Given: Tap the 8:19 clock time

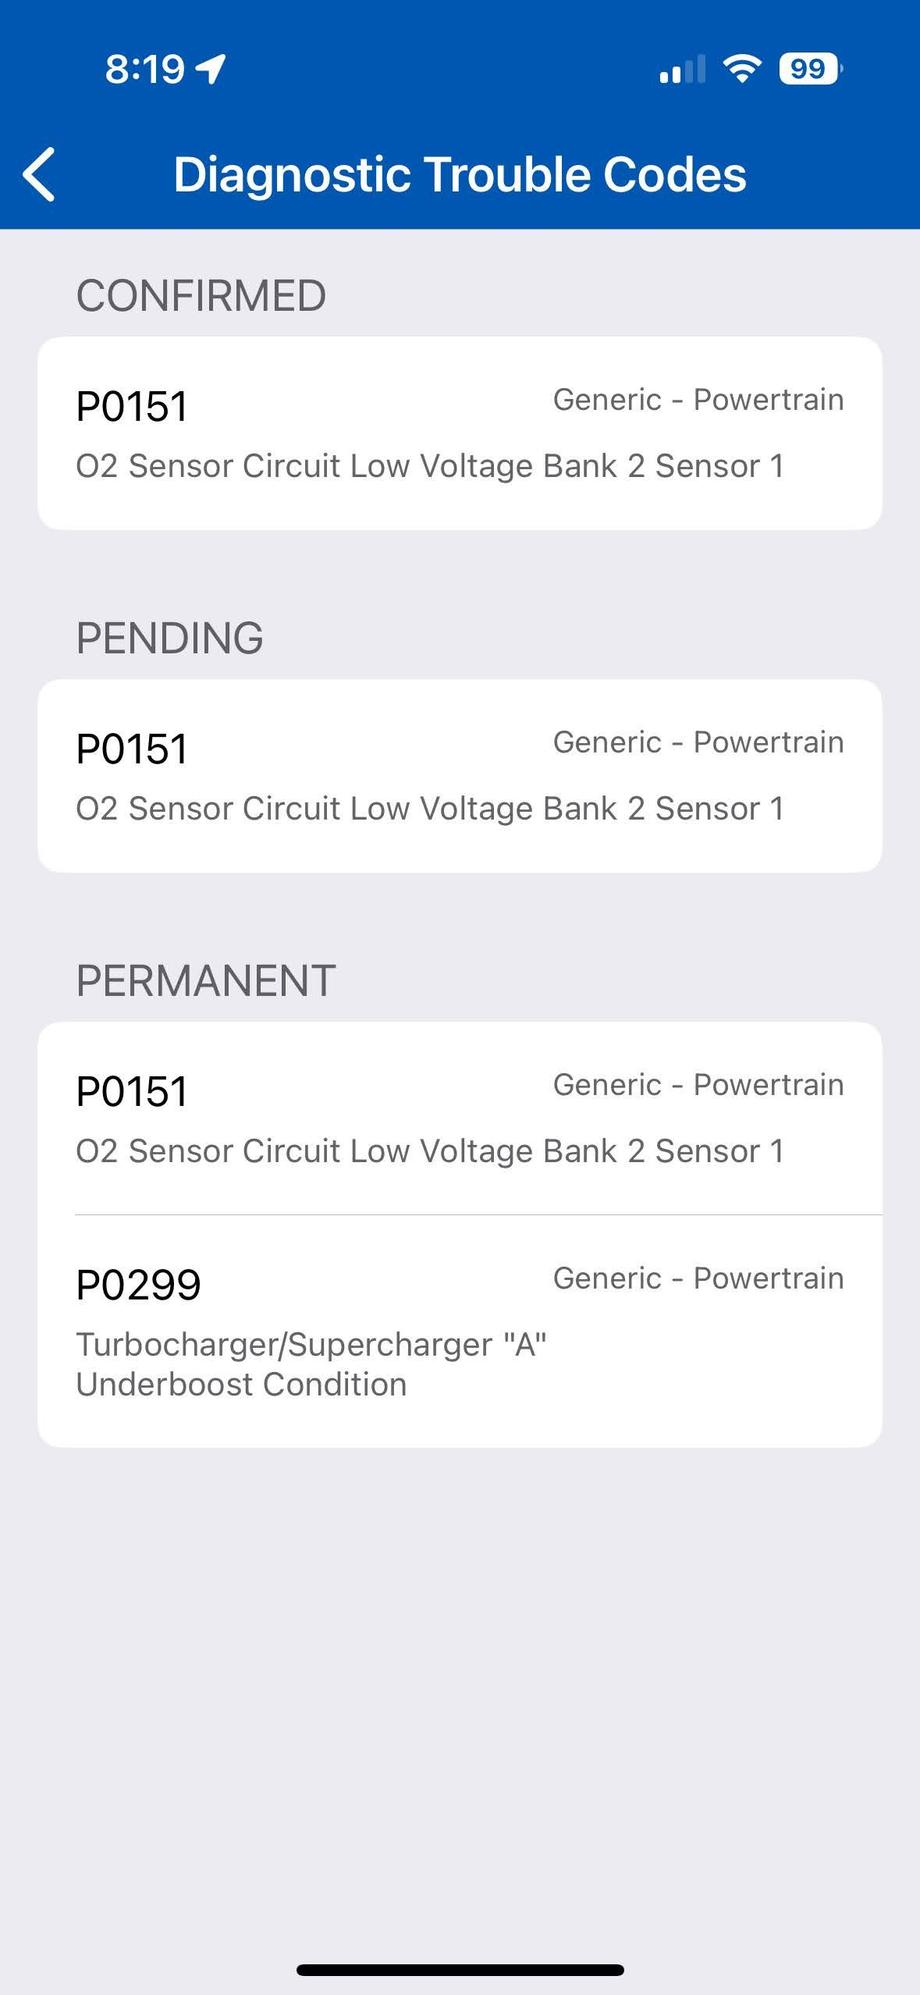Looking at the screenshot, I should point(145,69).
